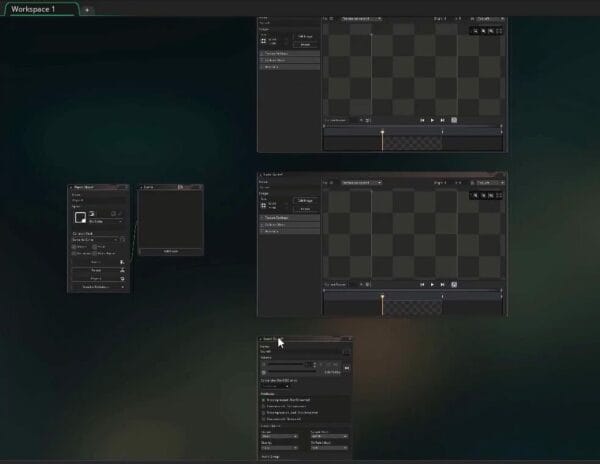The image size is (600, 464).
Task: Click Variable Definitions in Object editor
Action: (x=99, y=287)
